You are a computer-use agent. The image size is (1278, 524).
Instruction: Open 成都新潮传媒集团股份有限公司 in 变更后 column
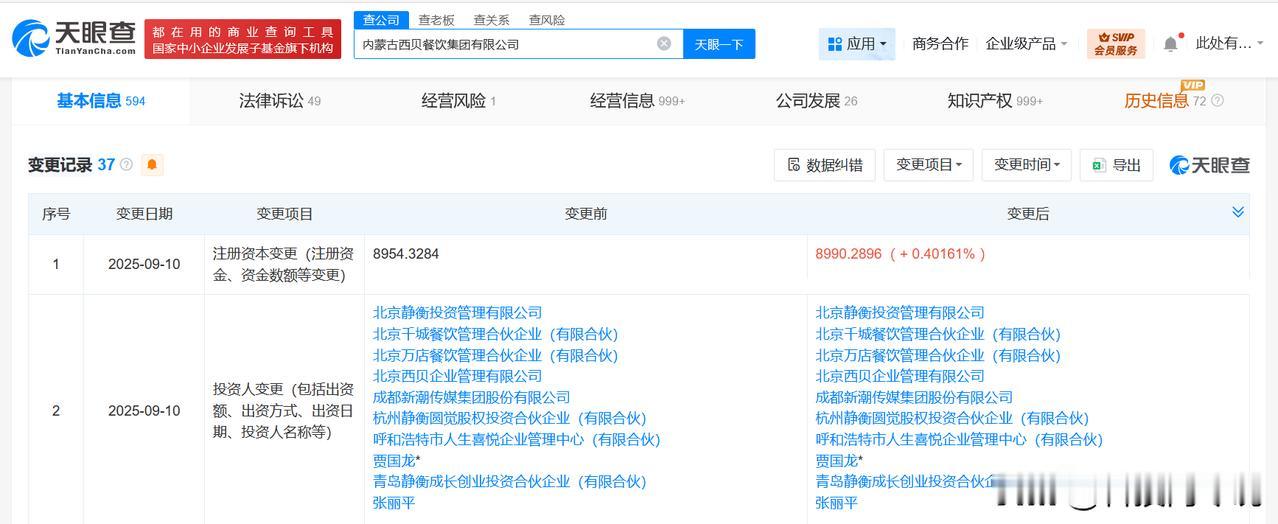click(914, 397)
